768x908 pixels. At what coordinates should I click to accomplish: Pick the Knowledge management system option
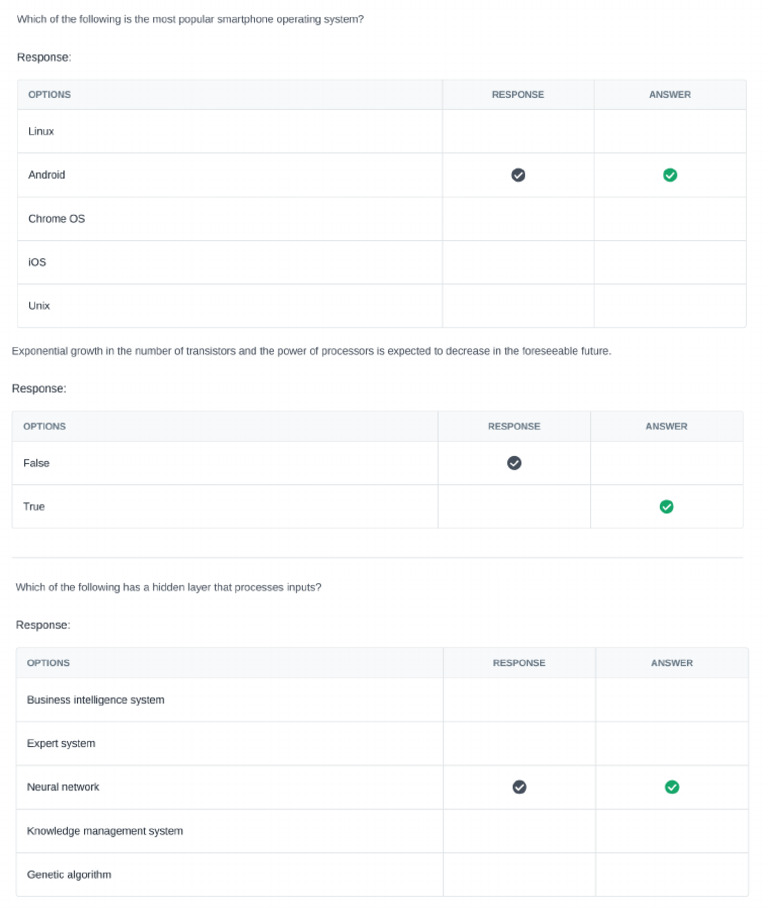point(105,831)
